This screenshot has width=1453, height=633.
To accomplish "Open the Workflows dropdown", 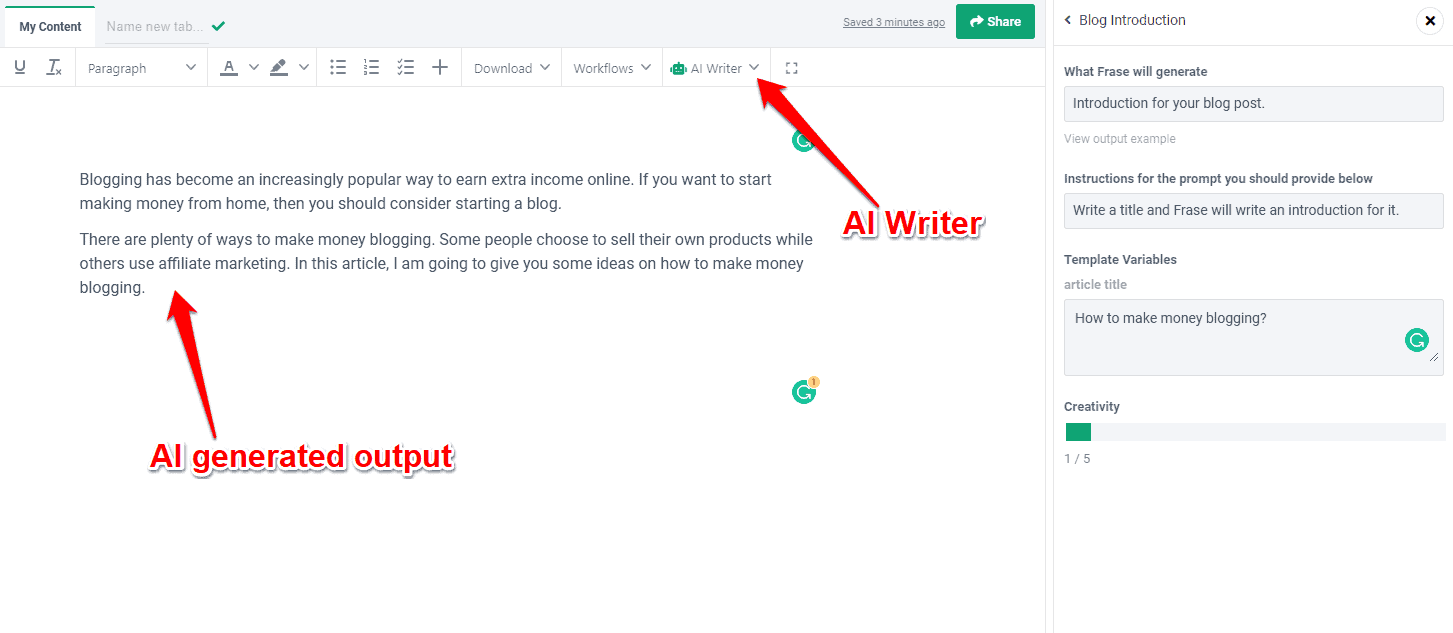I will [611, 68].
